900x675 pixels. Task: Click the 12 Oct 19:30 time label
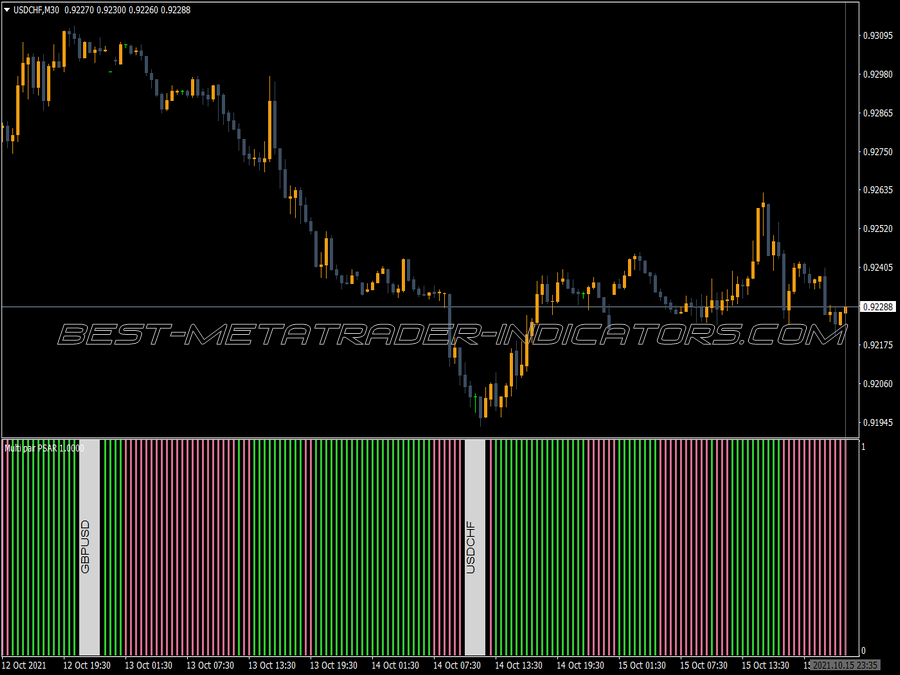(x=87, y=665)
